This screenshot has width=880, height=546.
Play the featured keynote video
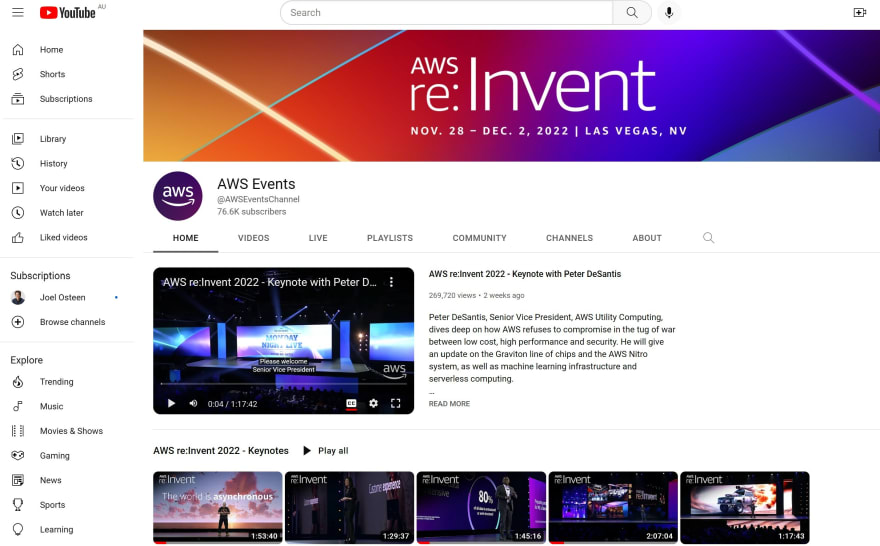click(x=171, y=403)
